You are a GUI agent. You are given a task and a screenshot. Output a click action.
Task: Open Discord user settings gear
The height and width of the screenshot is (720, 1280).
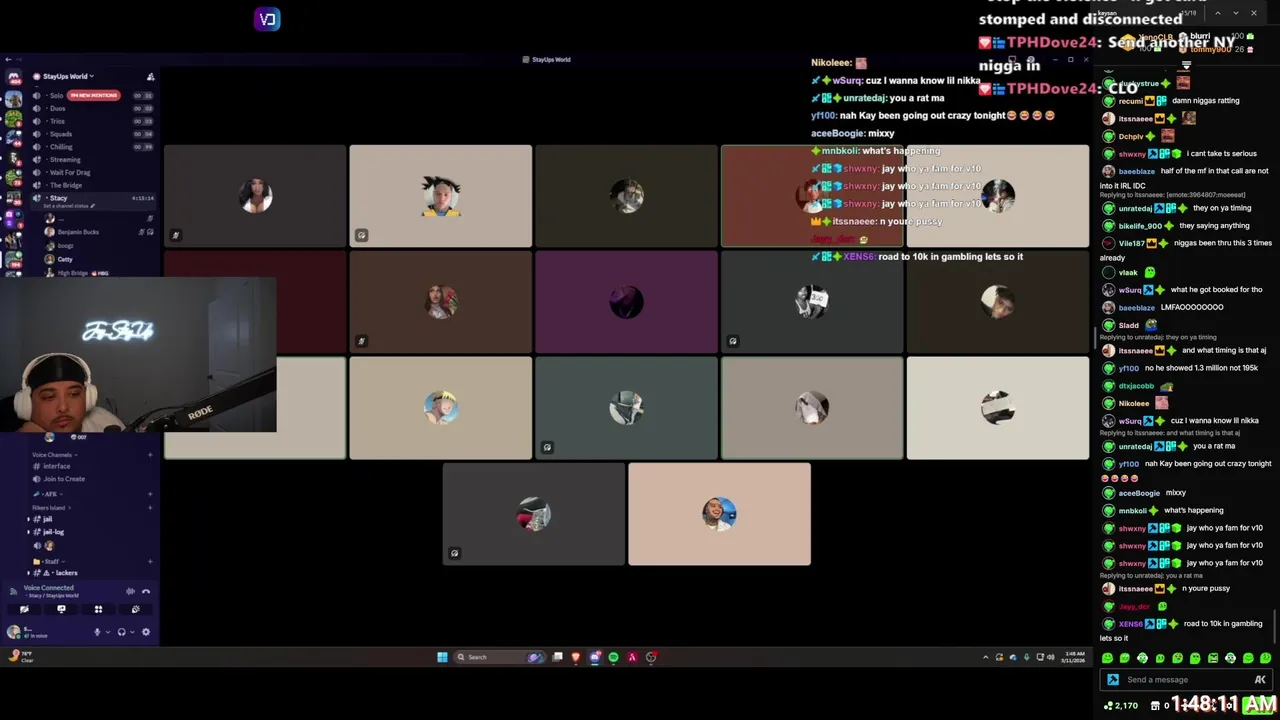(146, 632)
